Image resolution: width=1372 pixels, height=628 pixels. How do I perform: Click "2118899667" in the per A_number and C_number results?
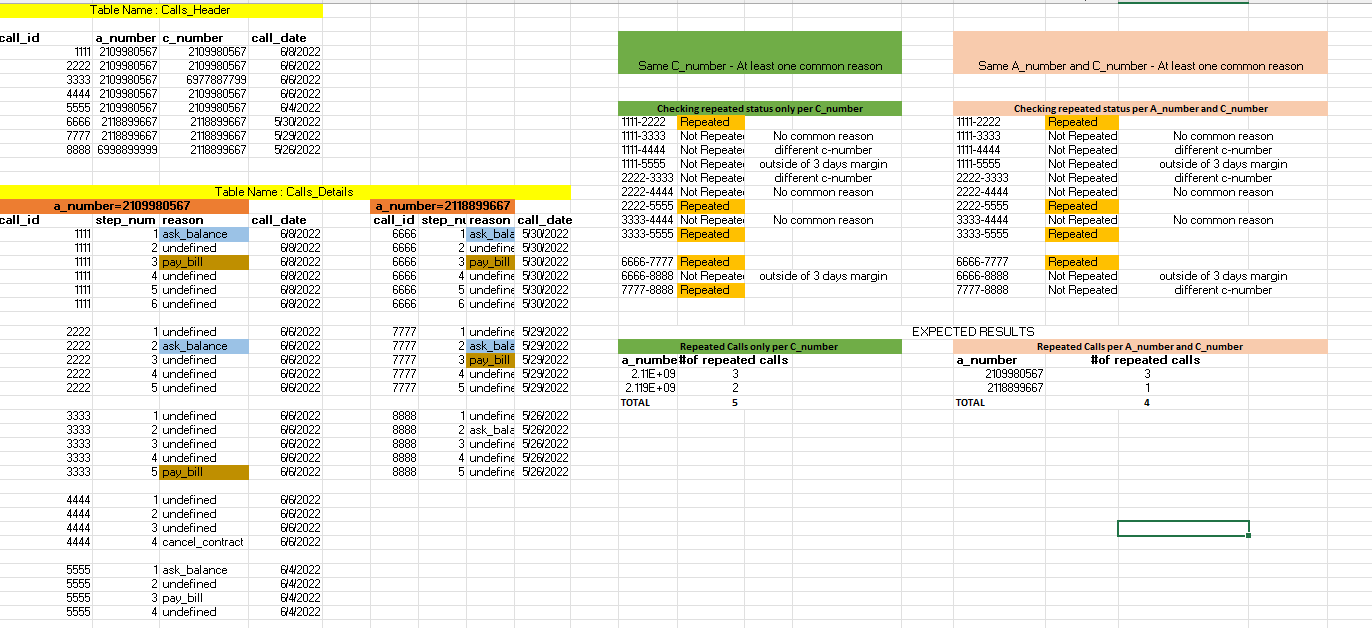(1015, 388)
